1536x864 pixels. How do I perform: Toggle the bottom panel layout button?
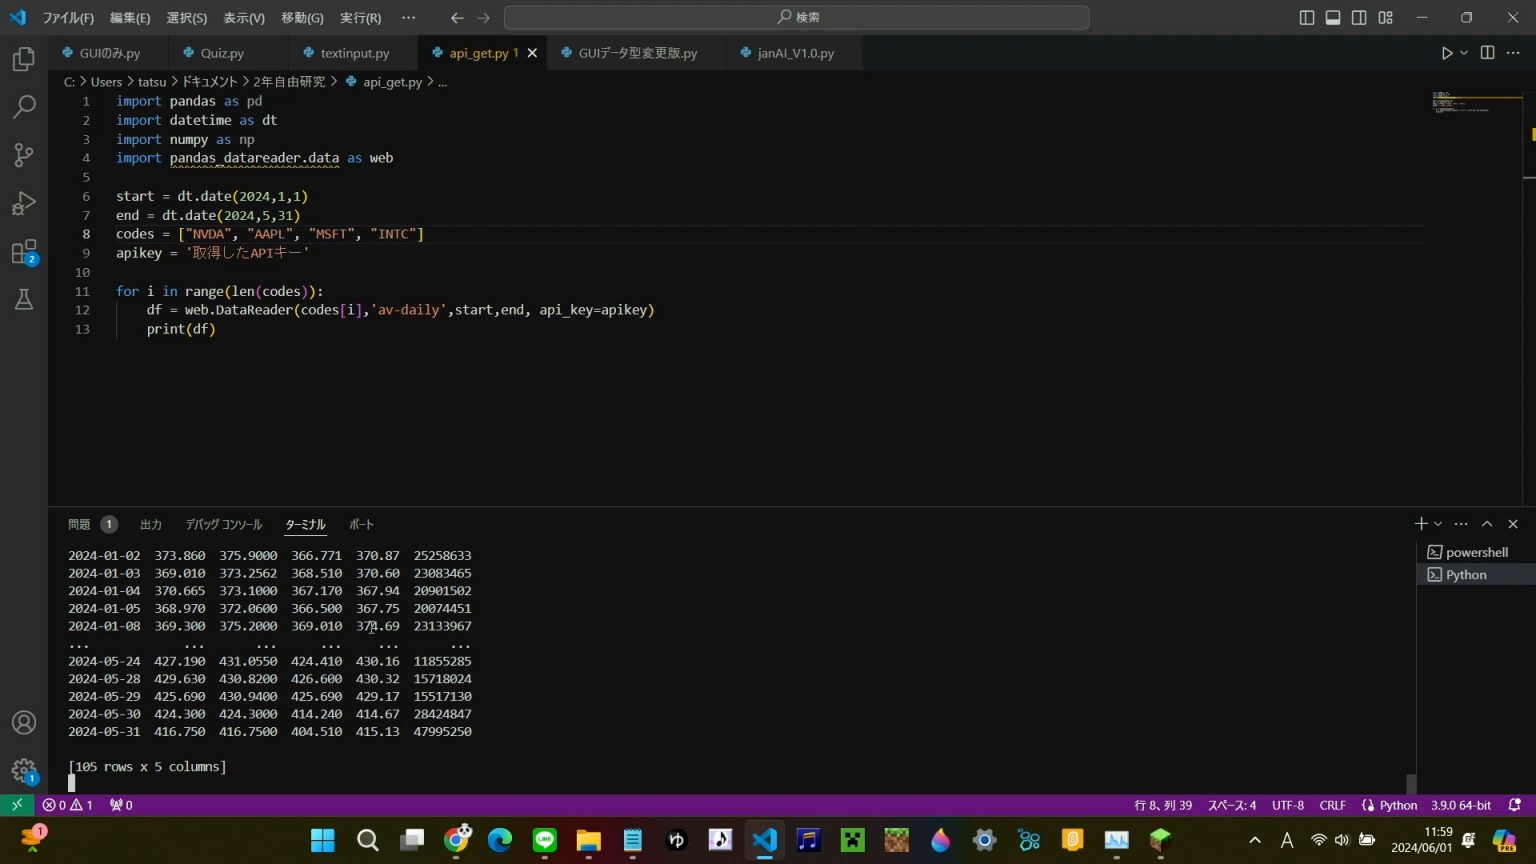(x=1333, y=18)
